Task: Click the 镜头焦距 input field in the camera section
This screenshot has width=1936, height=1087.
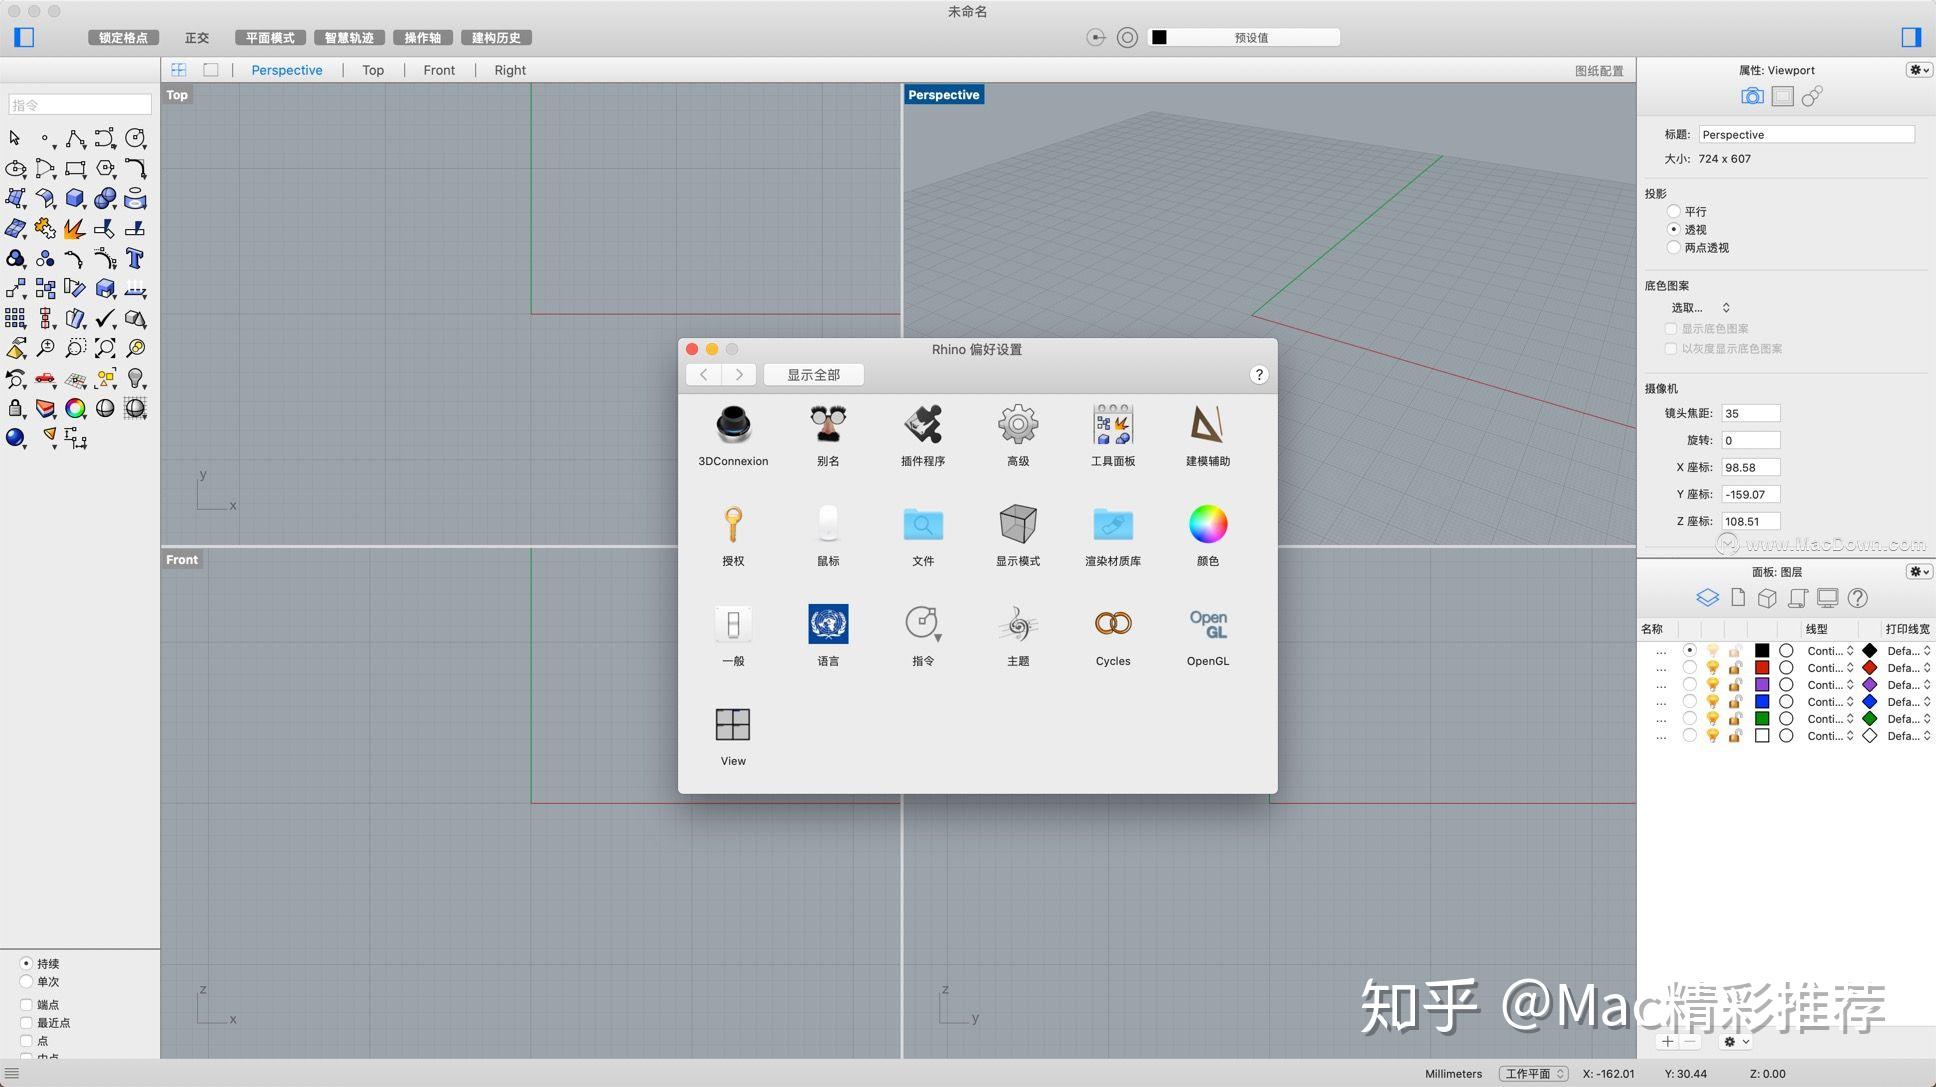Action: tap(1749, 413)
